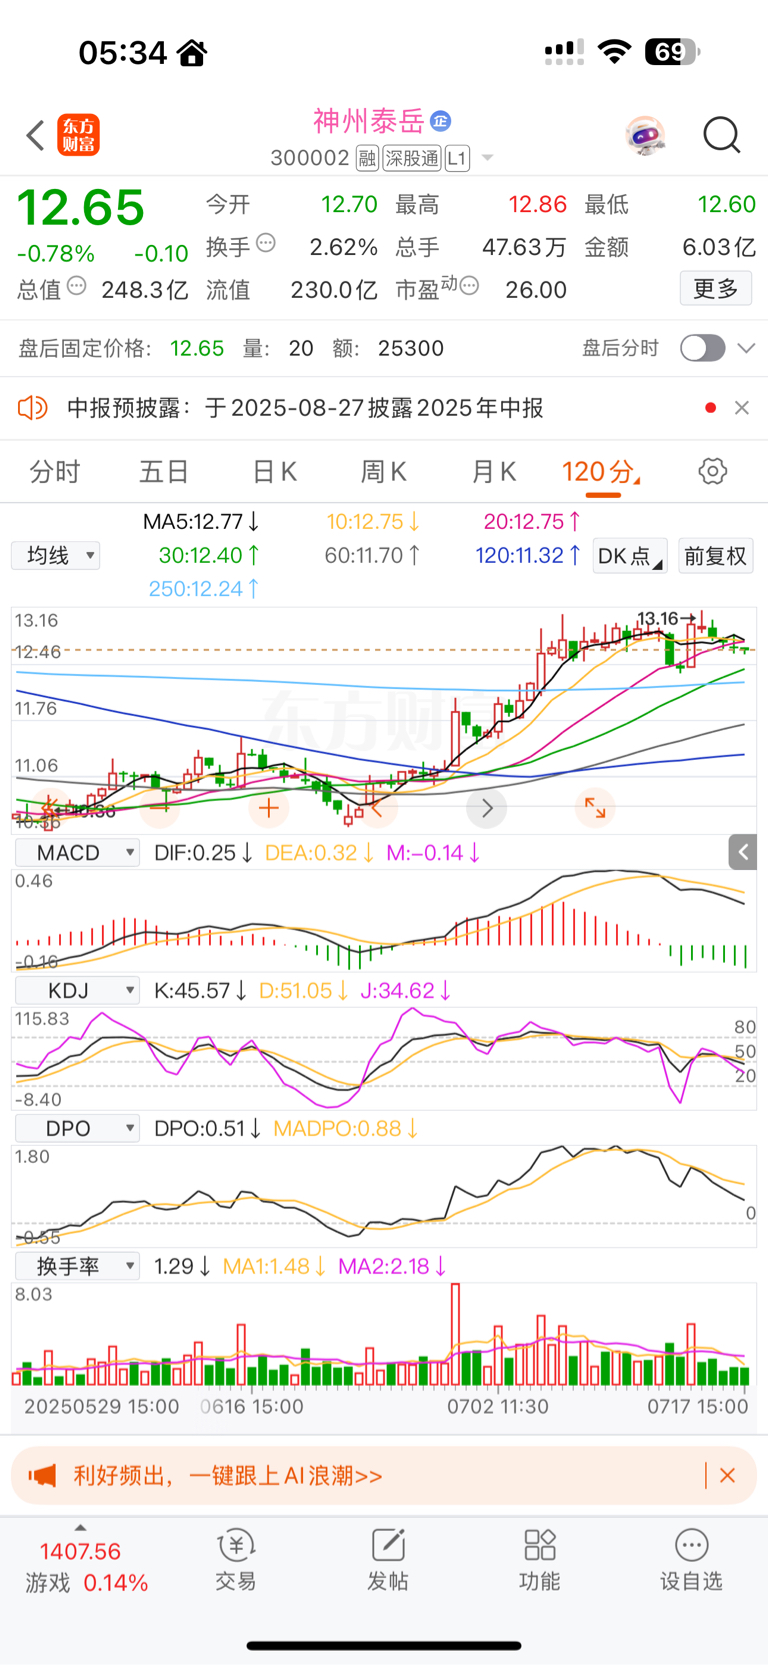Expand stock title dropdown arrow
The image size is (768, 1665).
point(487,158)
